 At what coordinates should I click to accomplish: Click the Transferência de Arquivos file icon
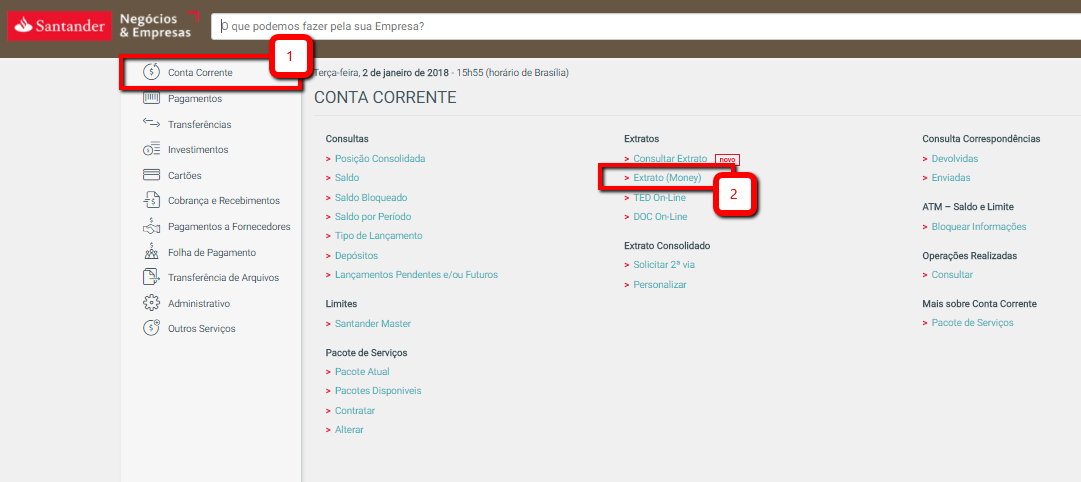pos(151,277)
